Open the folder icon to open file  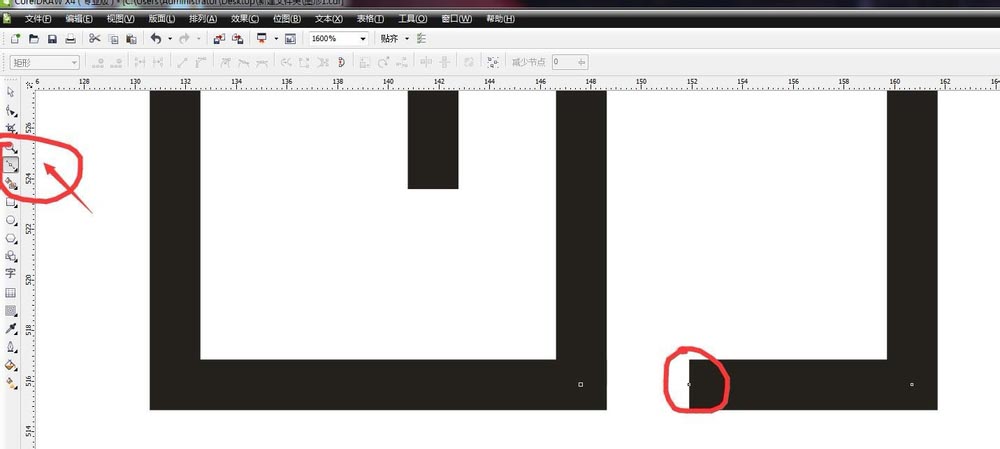click(x=34, y=39)
